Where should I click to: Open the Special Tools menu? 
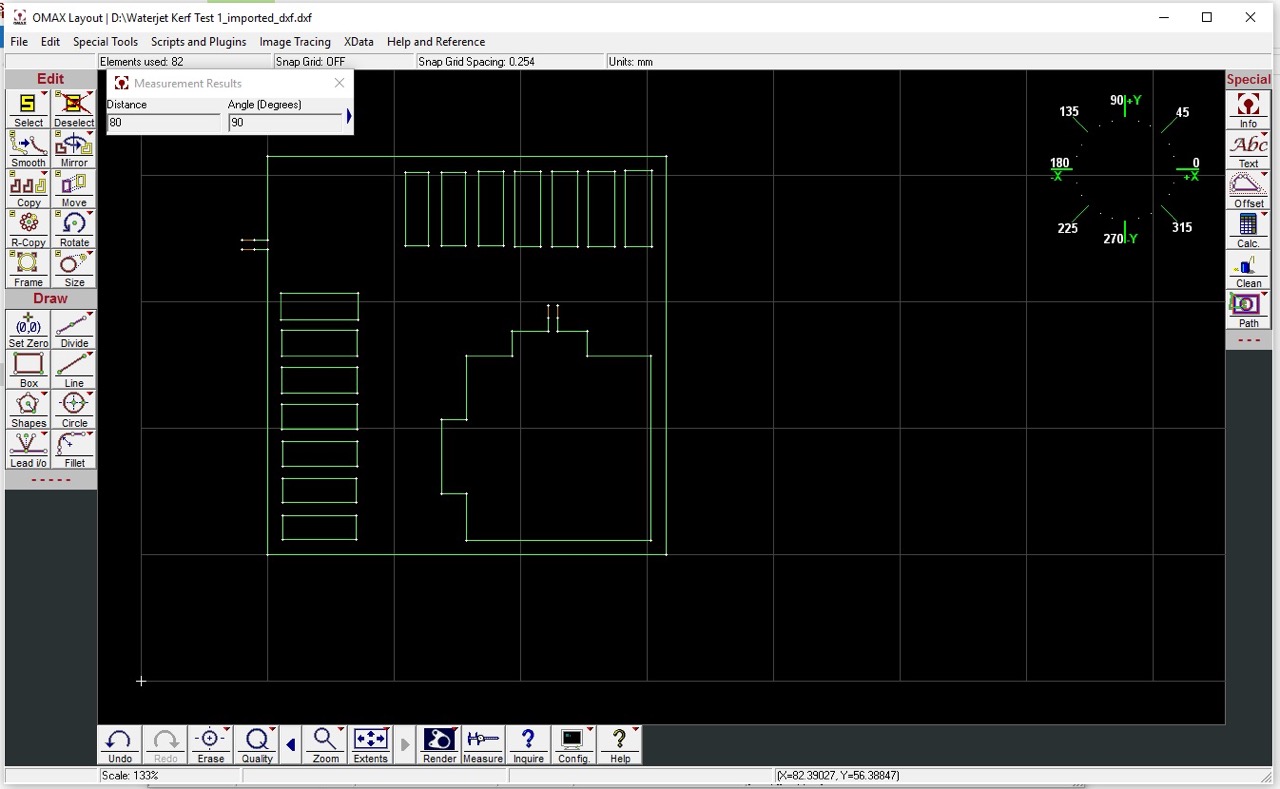click(x=105, y=42)
